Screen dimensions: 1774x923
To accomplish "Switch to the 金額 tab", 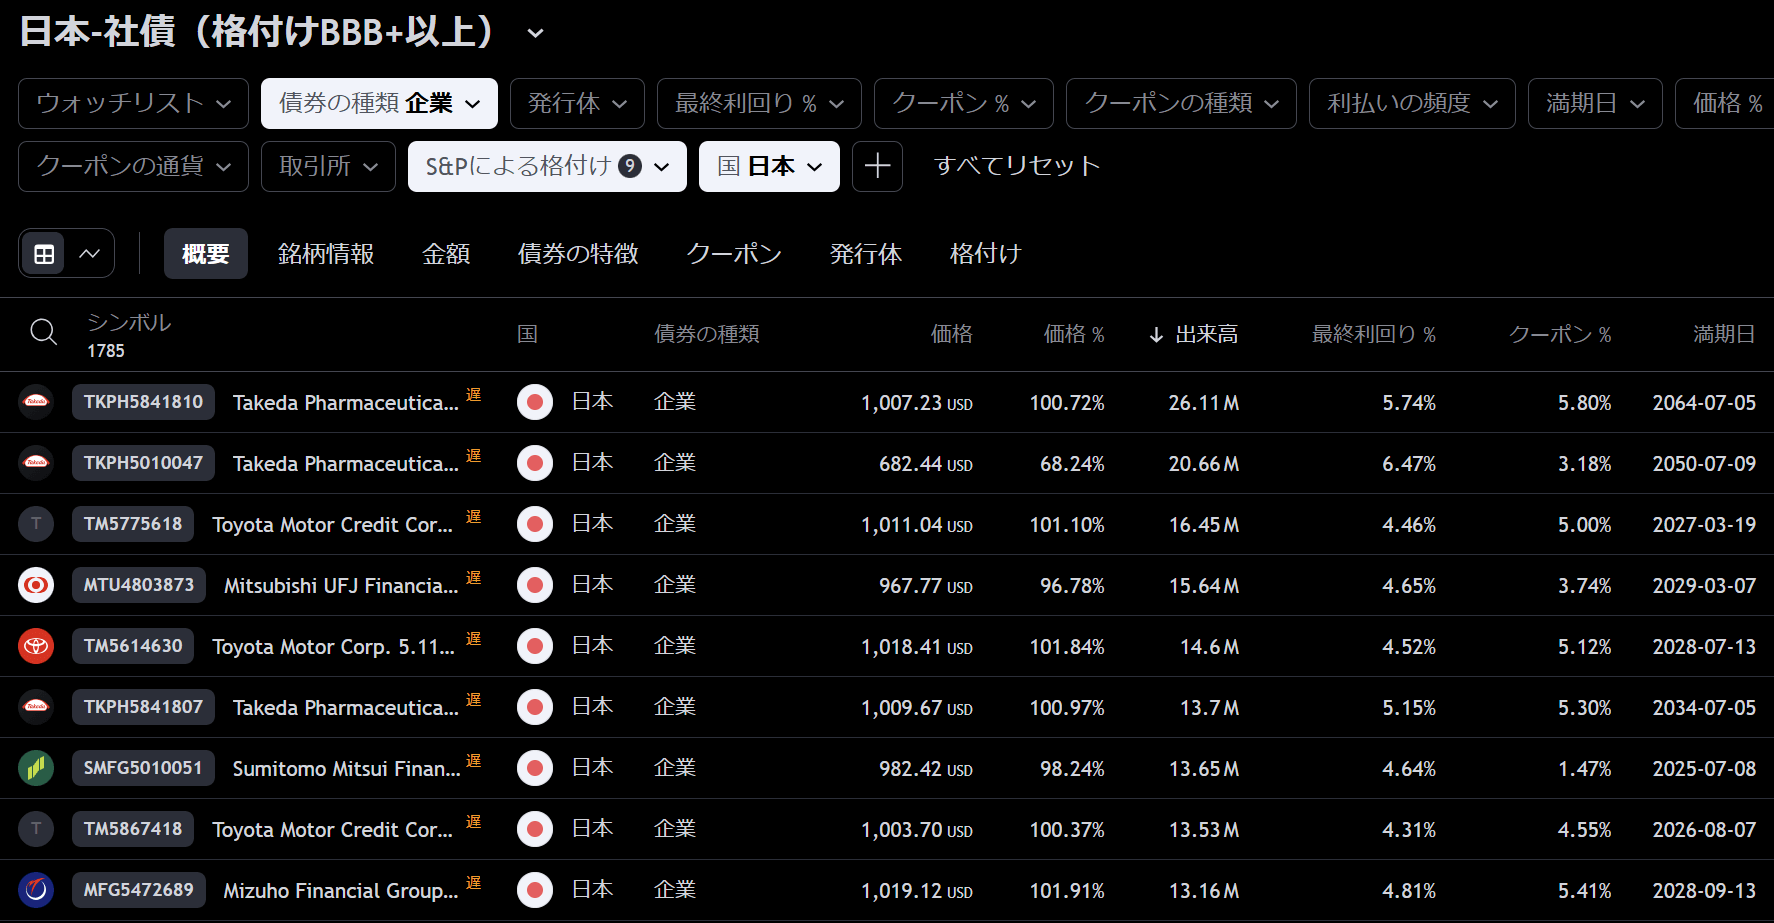I will pyautogui.click(x=446, y=254).
